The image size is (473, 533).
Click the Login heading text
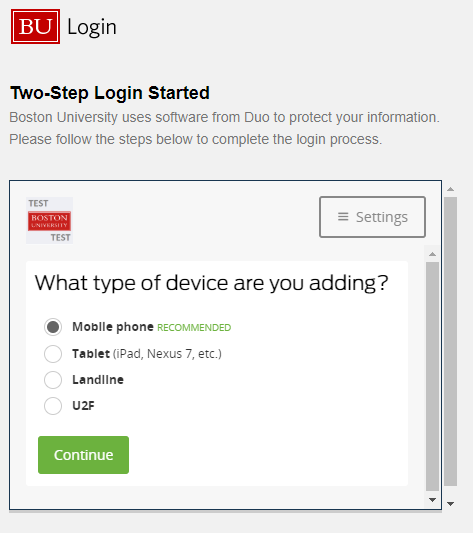point(92,27)
